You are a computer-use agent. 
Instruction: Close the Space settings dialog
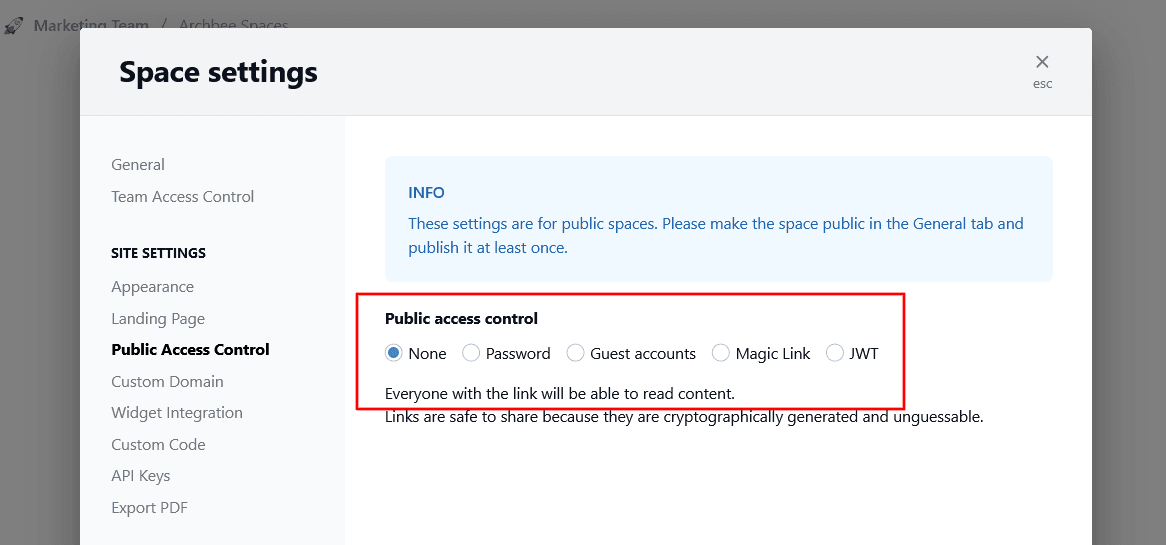point(1042,63)
